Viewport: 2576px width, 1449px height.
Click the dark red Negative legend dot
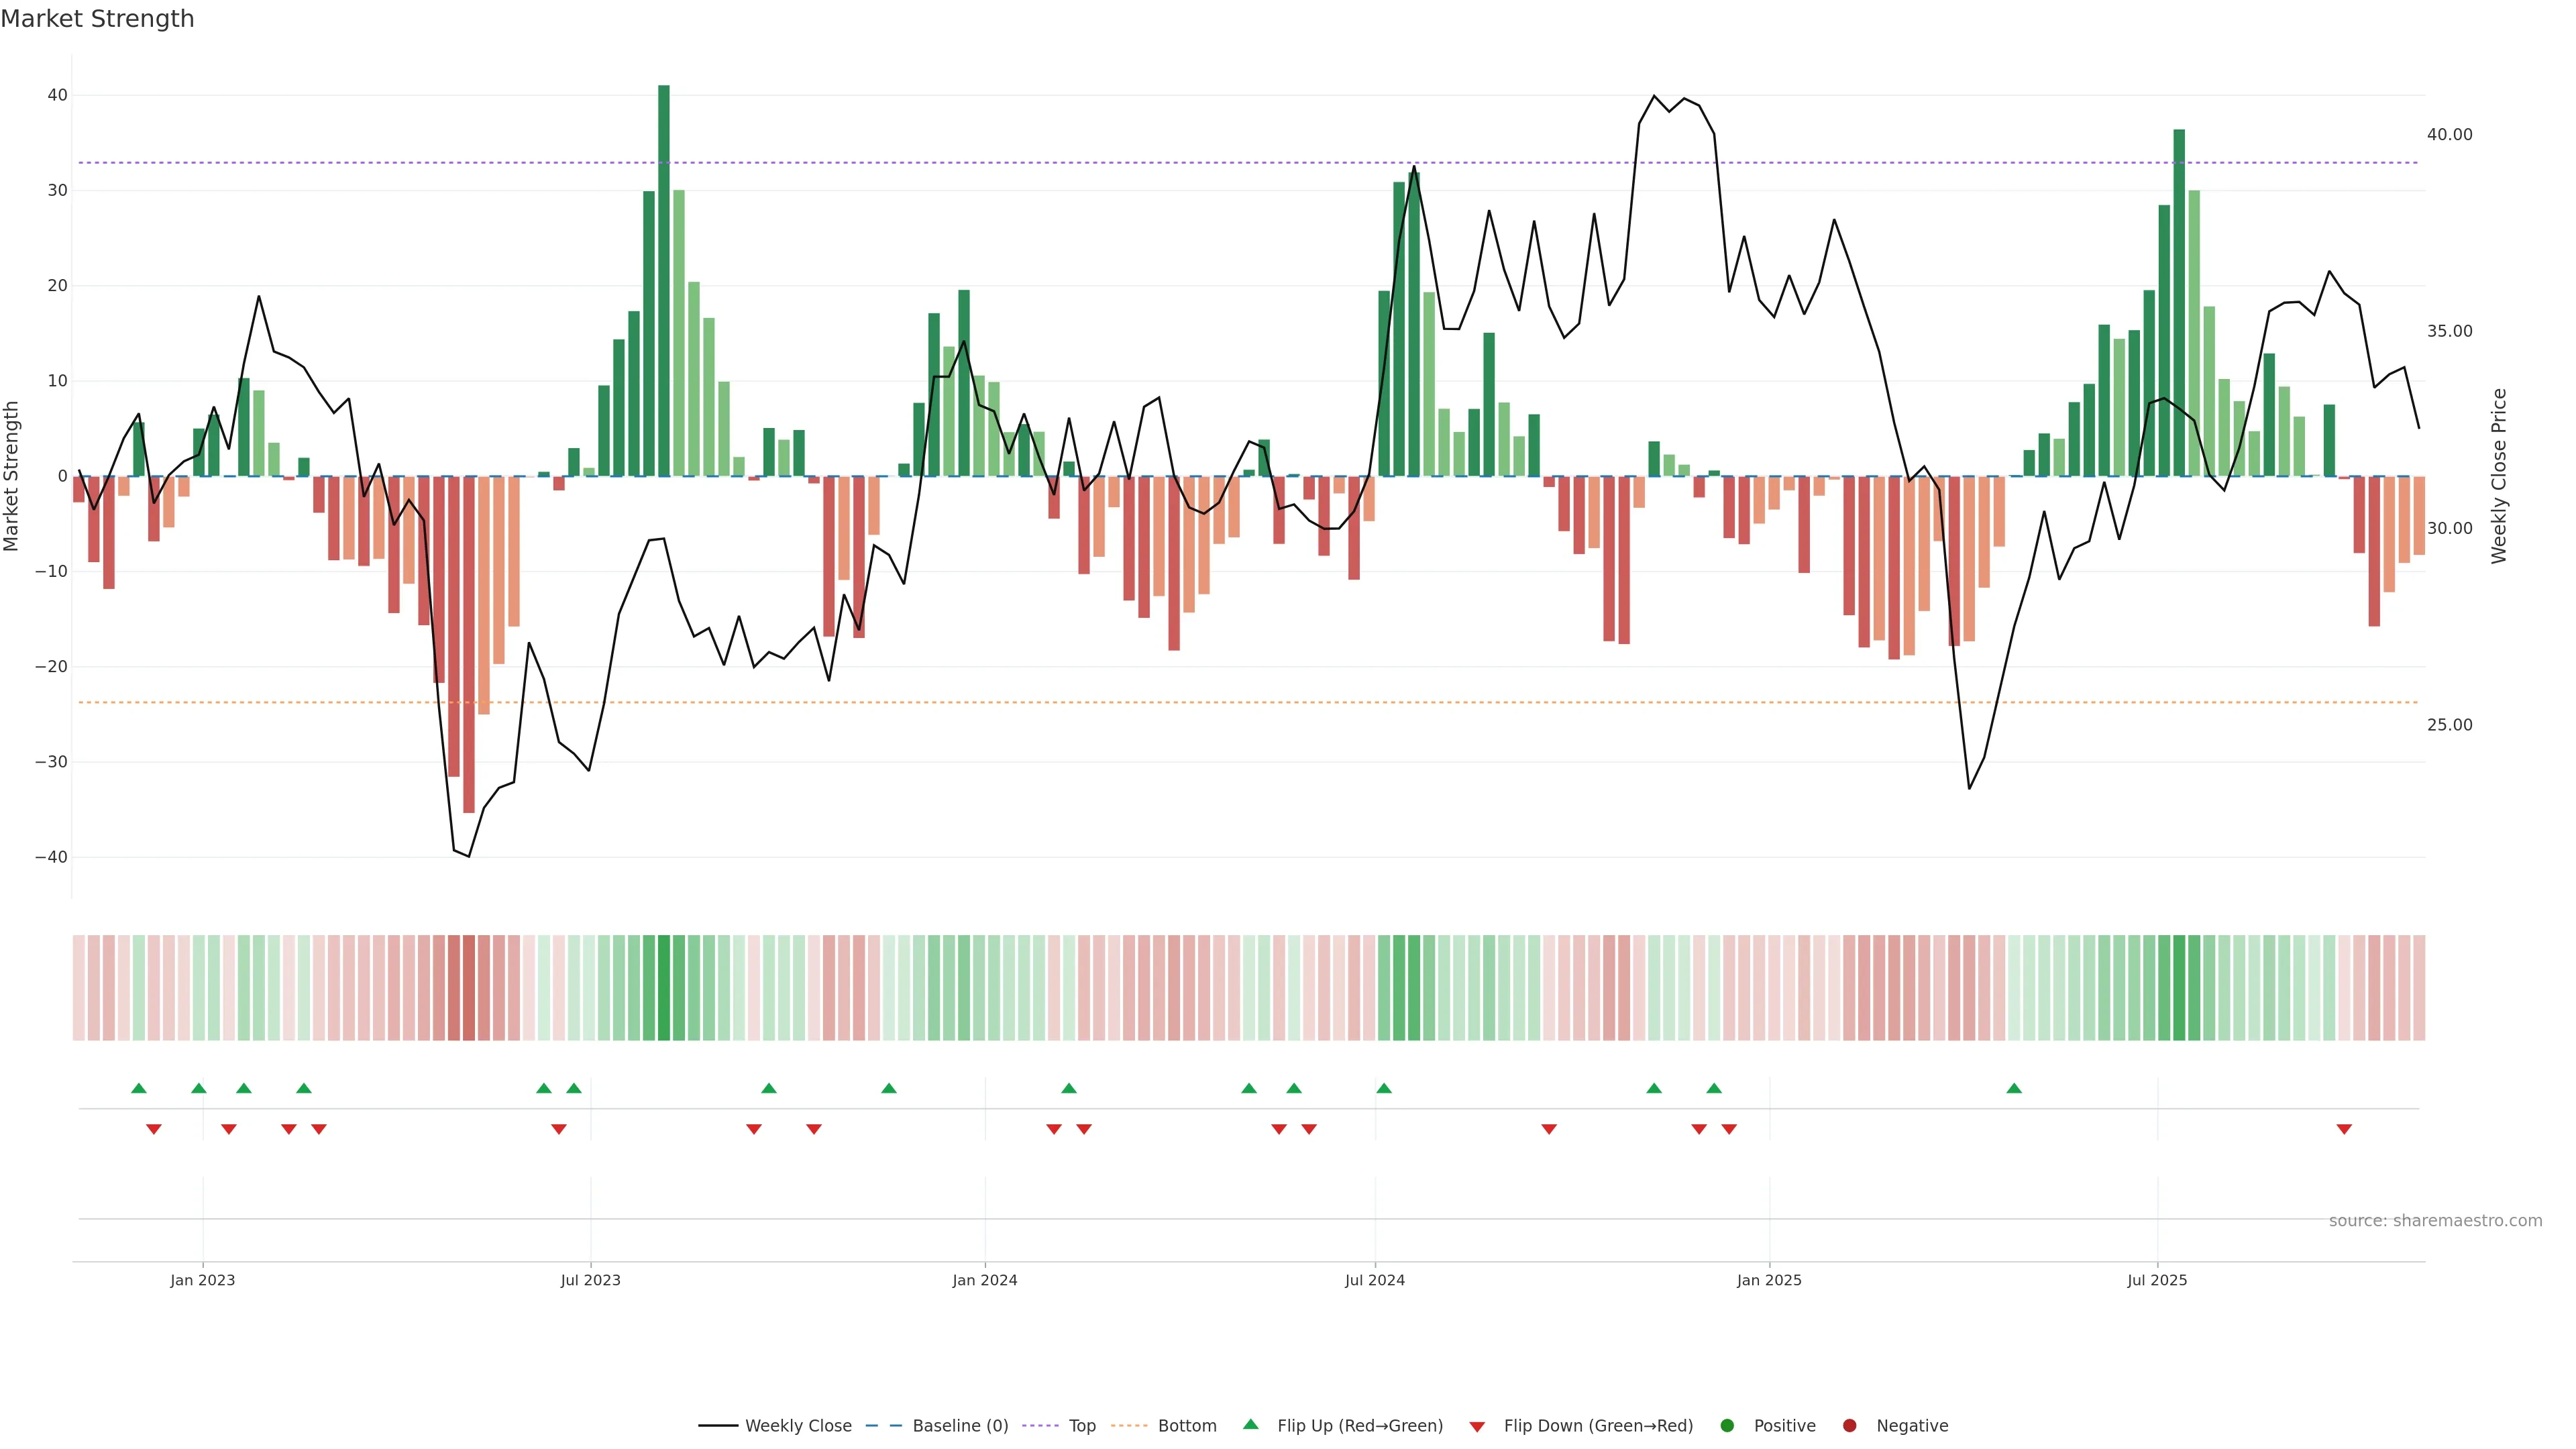[x=1849, y=1425]
